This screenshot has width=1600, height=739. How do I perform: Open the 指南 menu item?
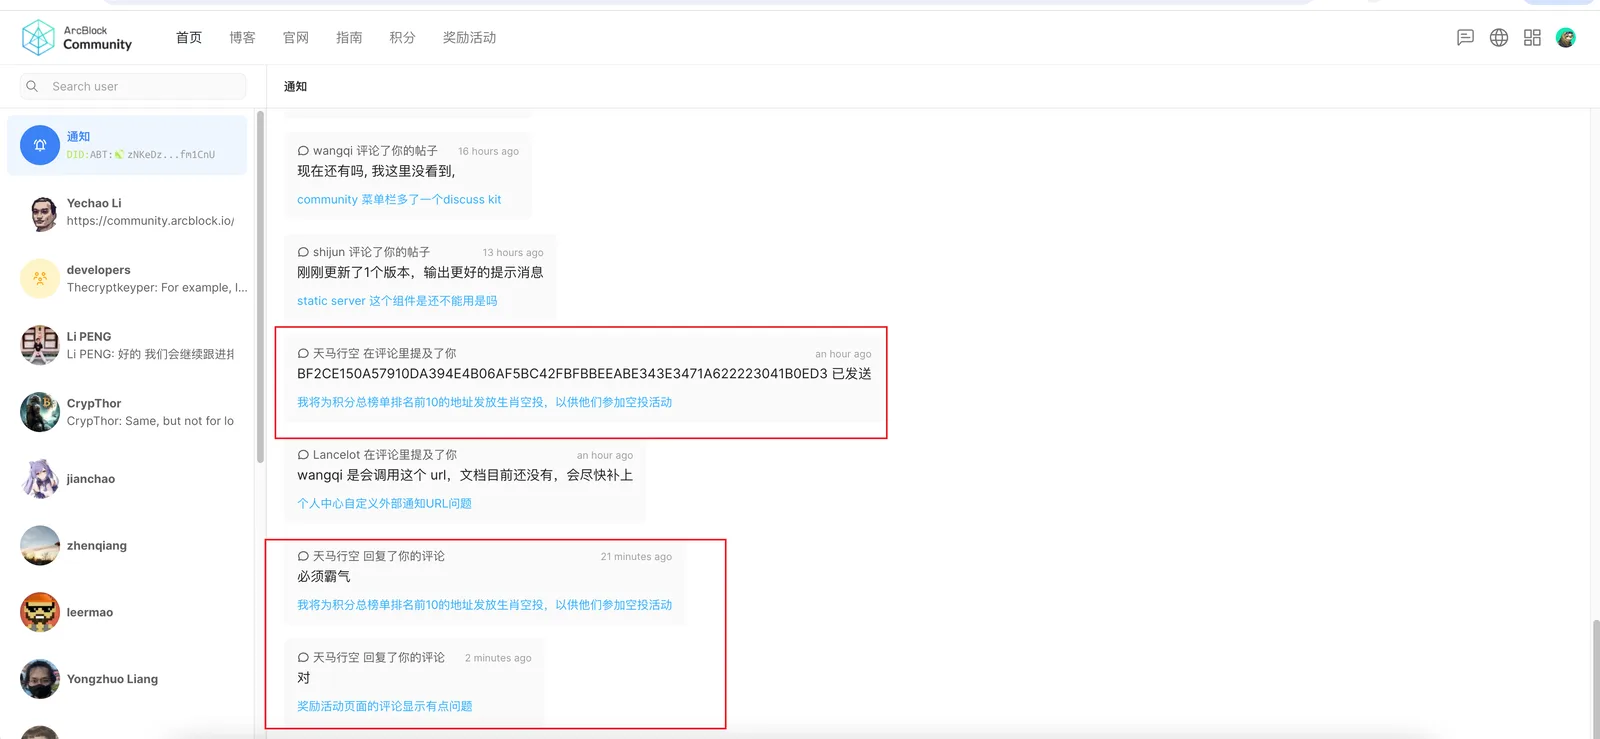(349, 38)
